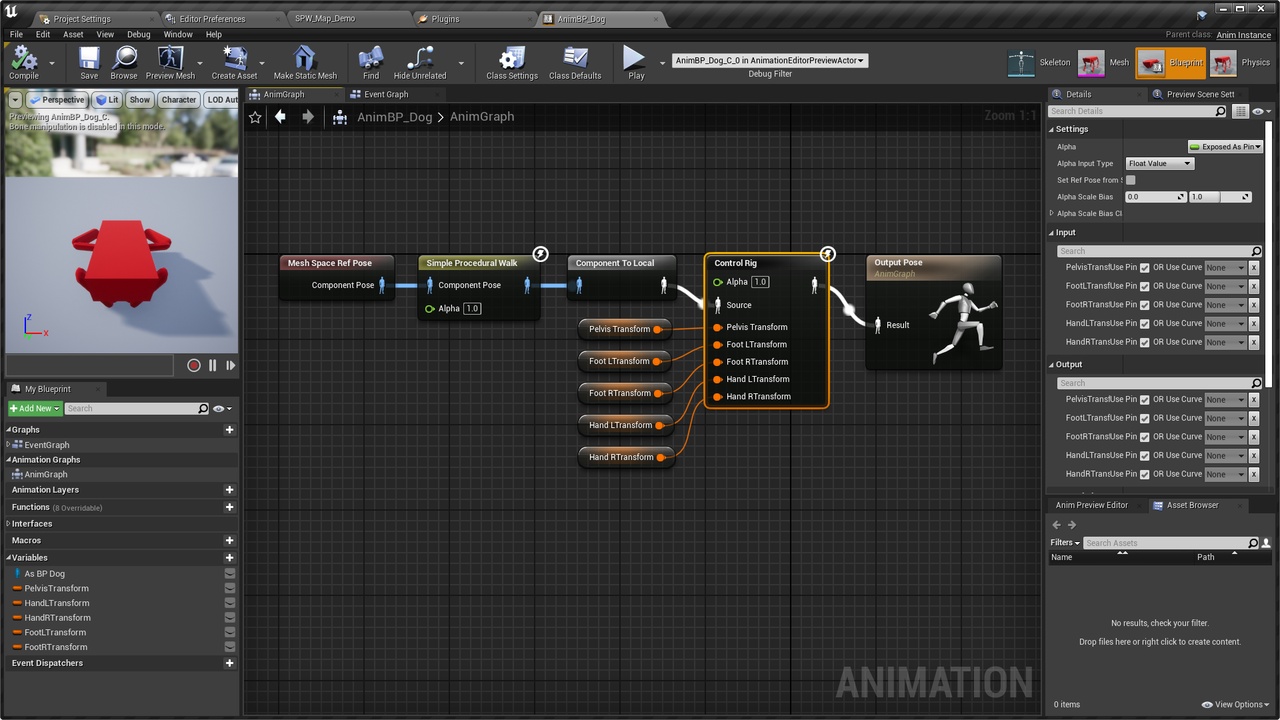Uncheck PelvisTransfUse Pin in Input section
This screenshot has height=720, width=1280.
[x=1144, y=267]
